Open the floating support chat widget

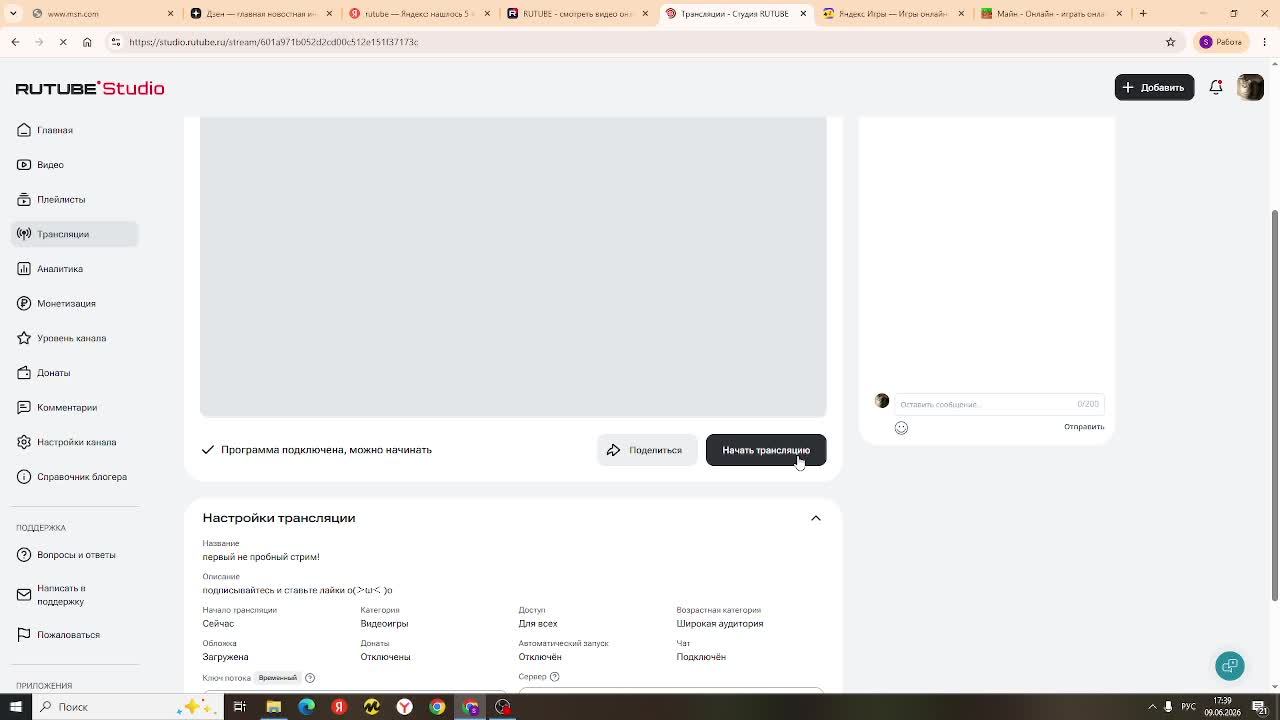tap(1230, 666)
